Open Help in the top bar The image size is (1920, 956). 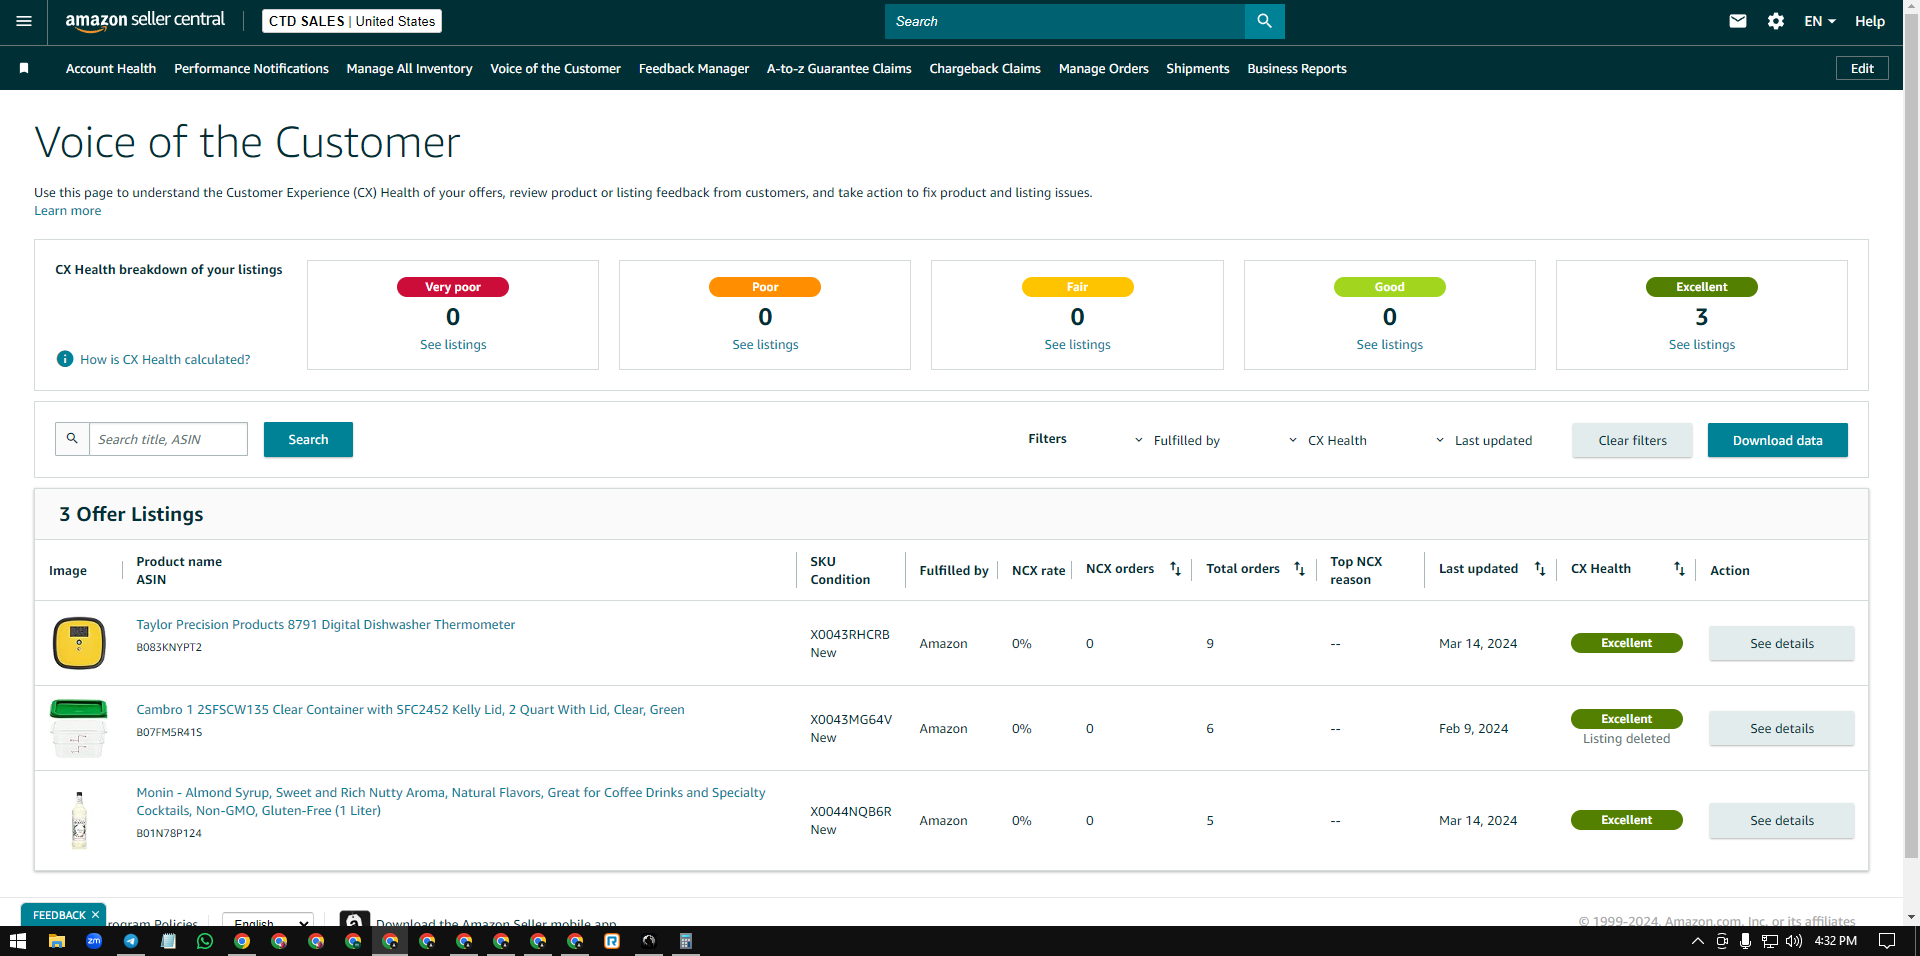point(1869,21)
